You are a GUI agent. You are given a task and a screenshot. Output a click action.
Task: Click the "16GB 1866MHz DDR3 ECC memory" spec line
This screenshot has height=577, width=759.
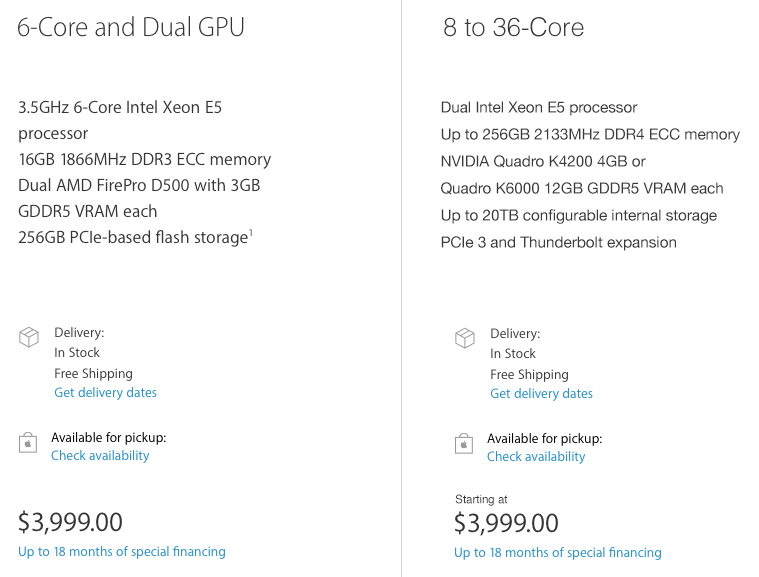coord(144,160)
